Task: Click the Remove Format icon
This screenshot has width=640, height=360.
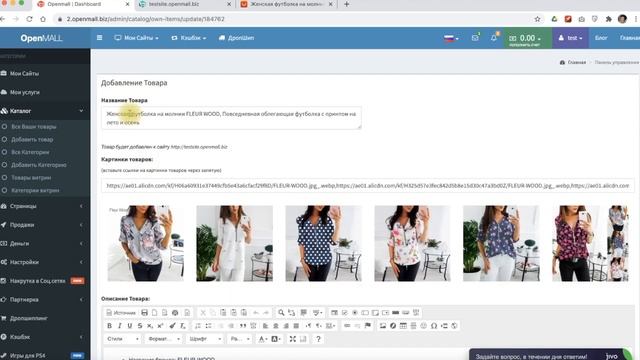Action: [x=182, y=326]
